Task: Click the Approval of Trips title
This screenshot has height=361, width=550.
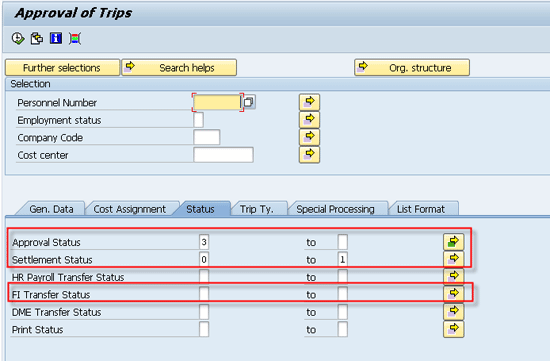Action: pos(73,13)
